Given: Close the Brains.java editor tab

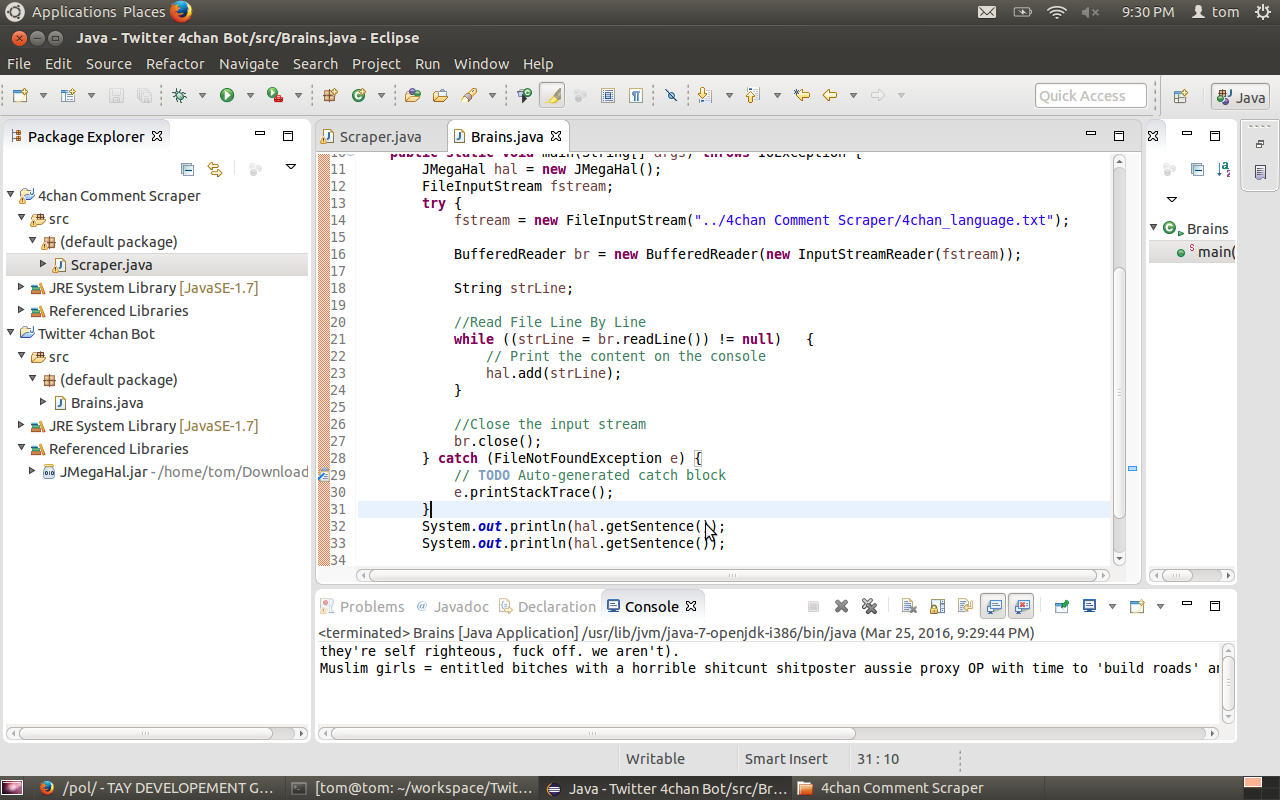Looking at the screenshot, I should pyautogui.click(x=556, y=135).
